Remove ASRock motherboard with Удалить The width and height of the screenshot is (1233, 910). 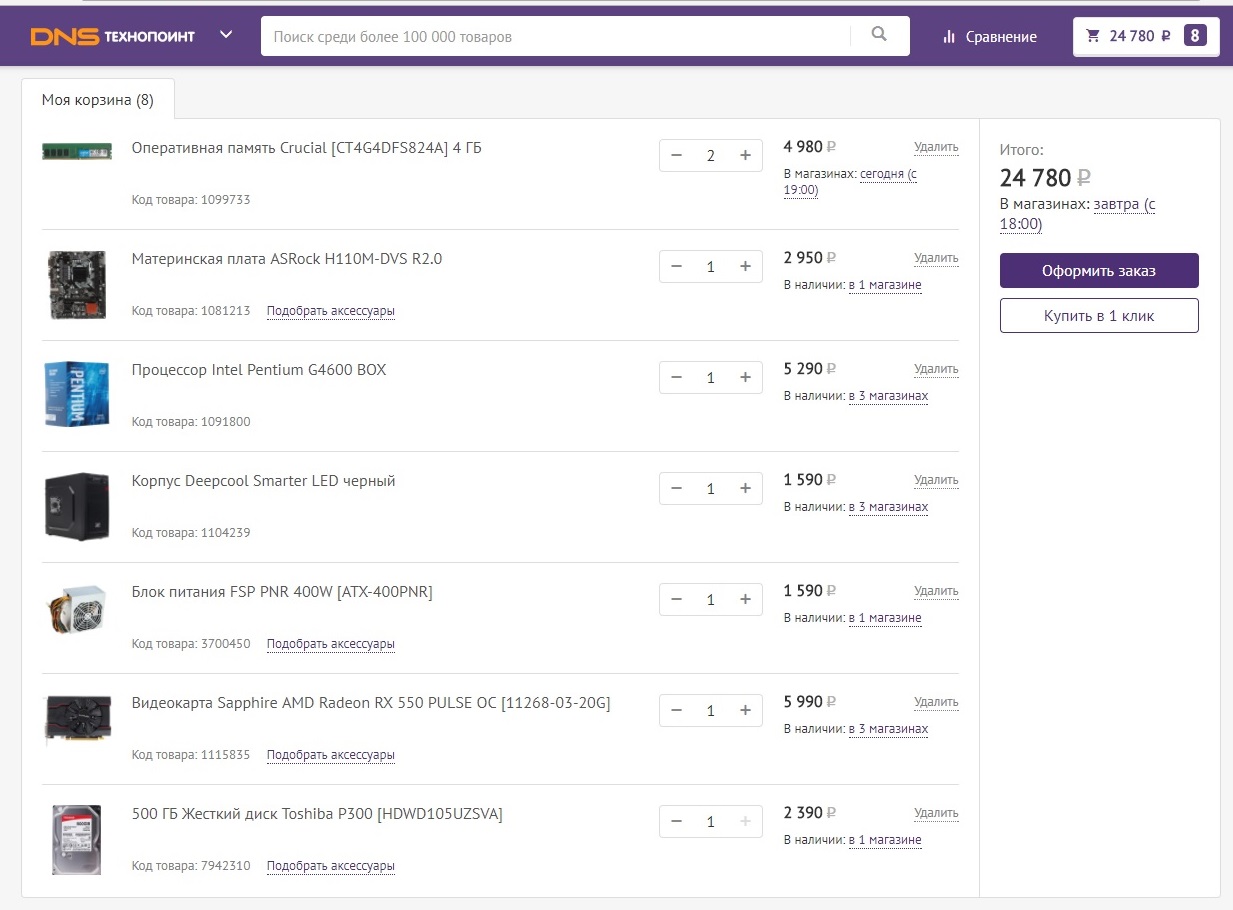point(936,258)
